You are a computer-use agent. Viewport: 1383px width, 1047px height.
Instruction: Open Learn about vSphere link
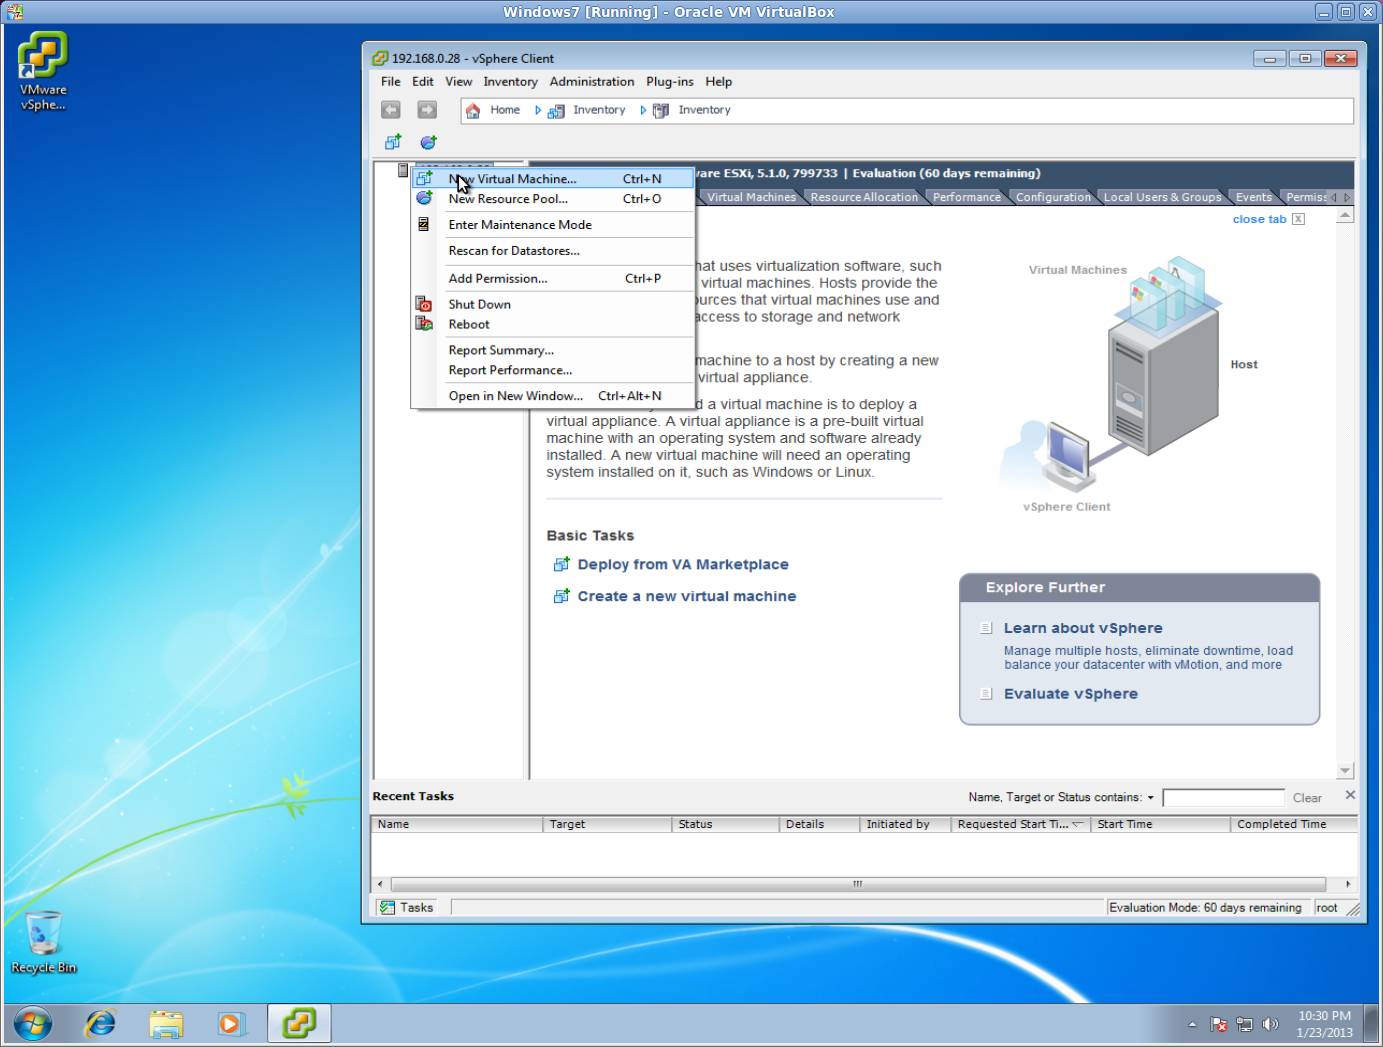pyautogui.click(x=1083, y=628)
